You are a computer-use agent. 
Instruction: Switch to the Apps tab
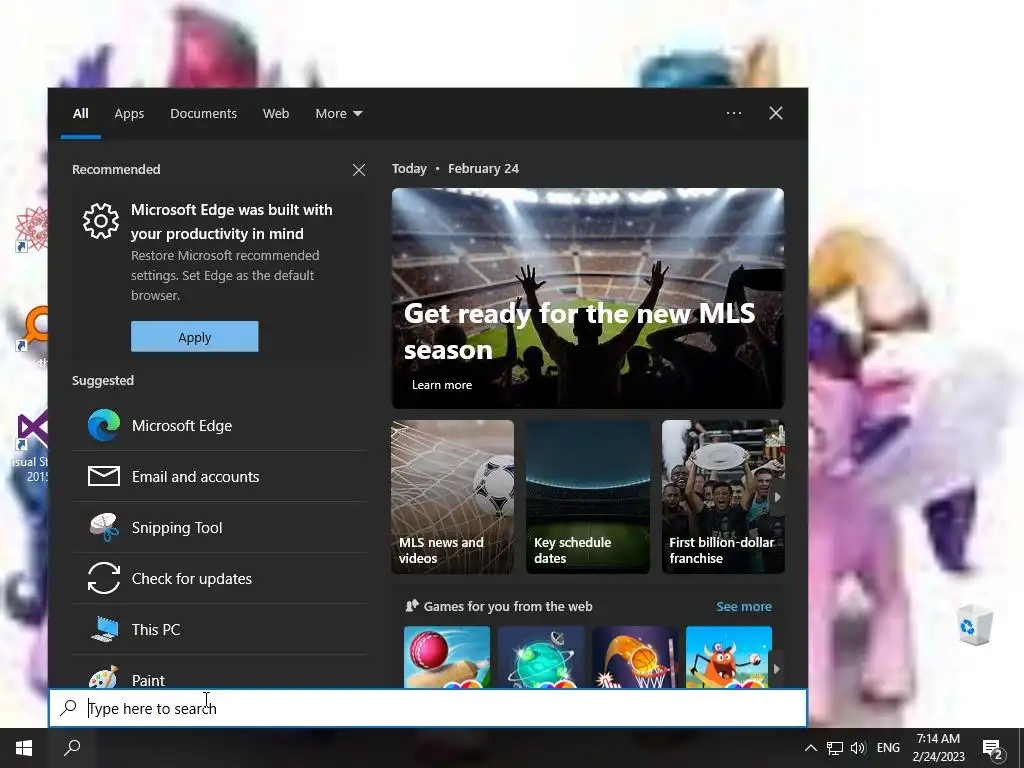pos(129,114)
